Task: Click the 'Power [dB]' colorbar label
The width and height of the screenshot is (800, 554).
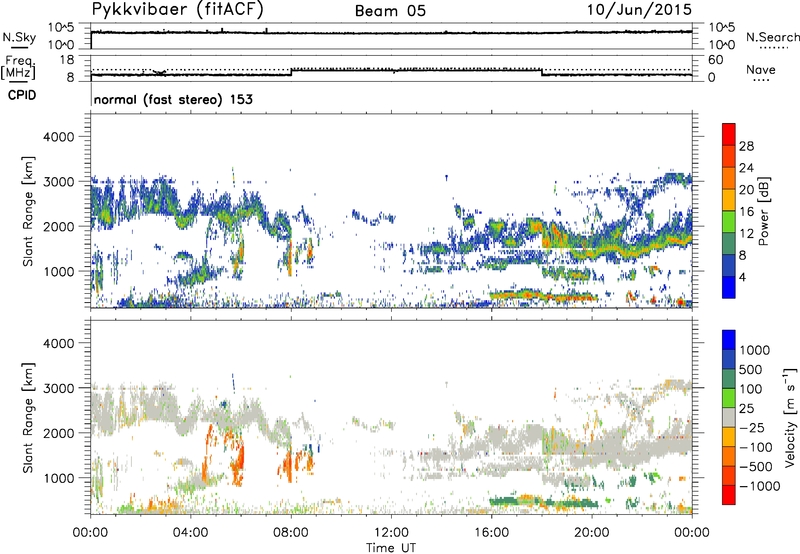Action: pyautogui.click(x=763, y=211)
